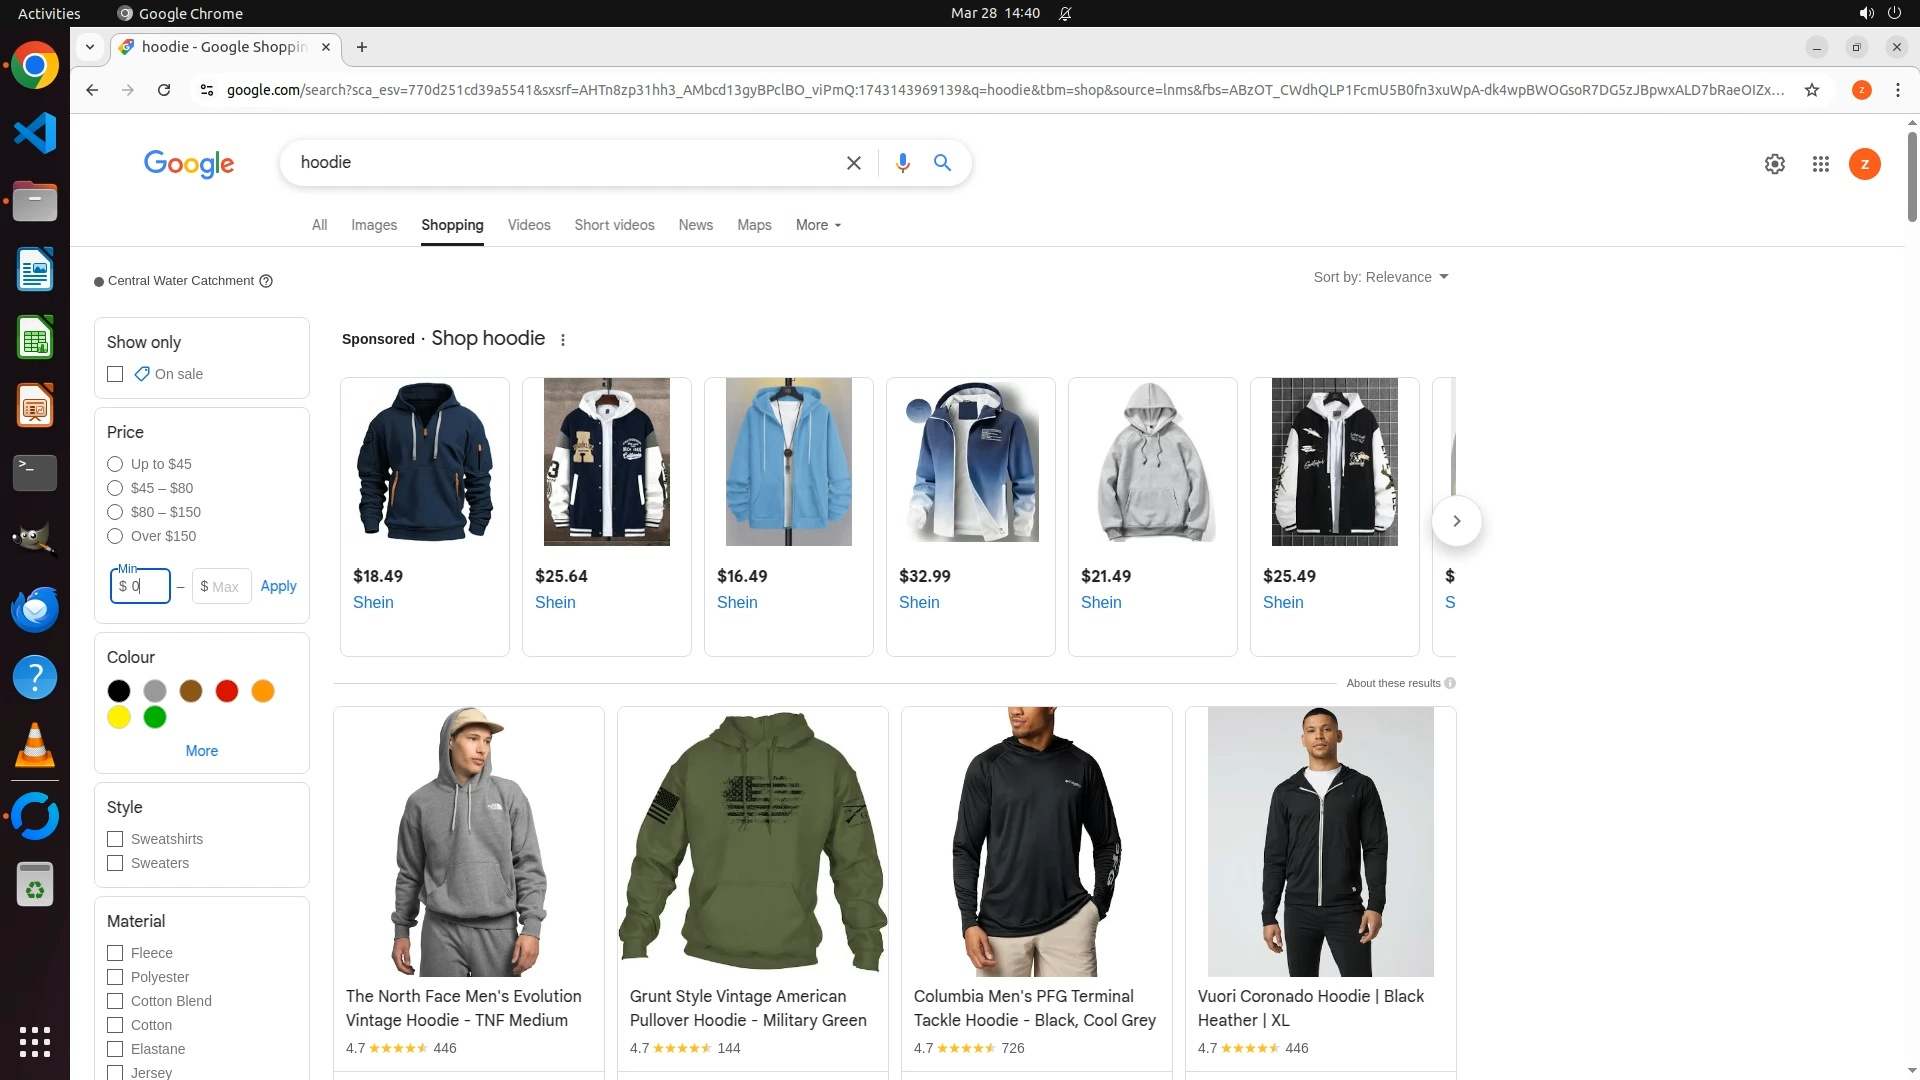The width and height of the screenshot is (1920, 1080).
Task: Pick the red colour swatch
Action: pyautogui.click(x=227, y=691)
